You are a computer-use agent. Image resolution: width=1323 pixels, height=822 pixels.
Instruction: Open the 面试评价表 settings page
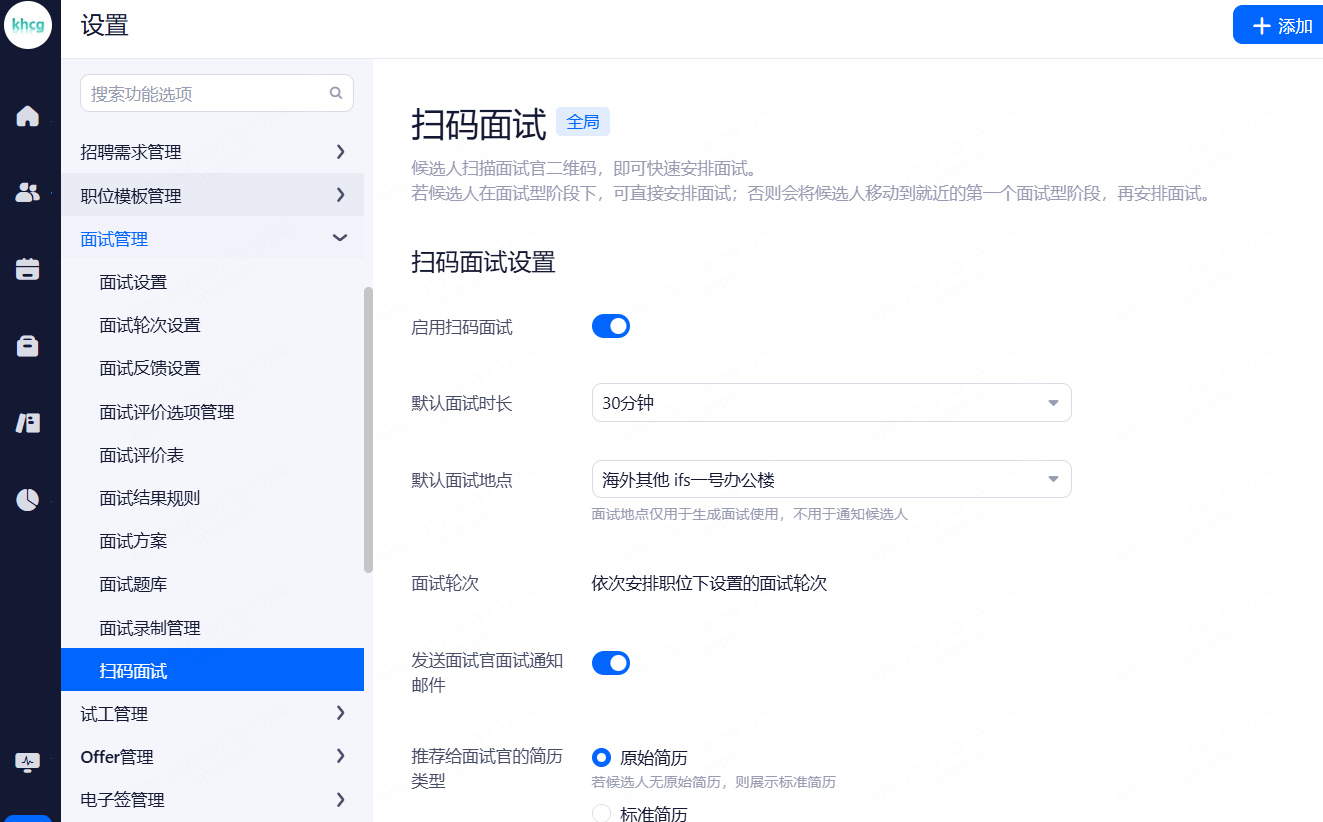pyautogui.click(x=142, y=455)
